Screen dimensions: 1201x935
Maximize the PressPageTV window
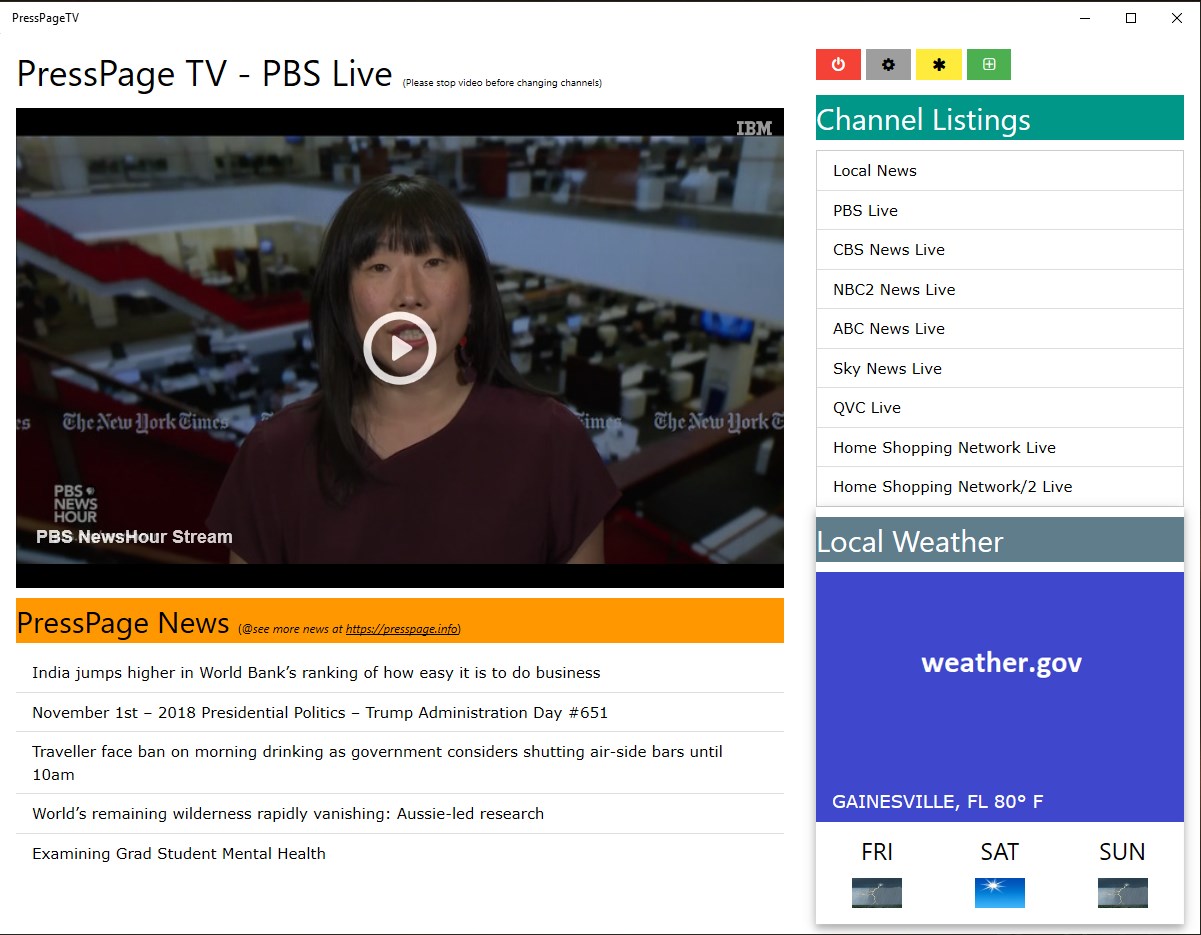(x=1131, y=17)
